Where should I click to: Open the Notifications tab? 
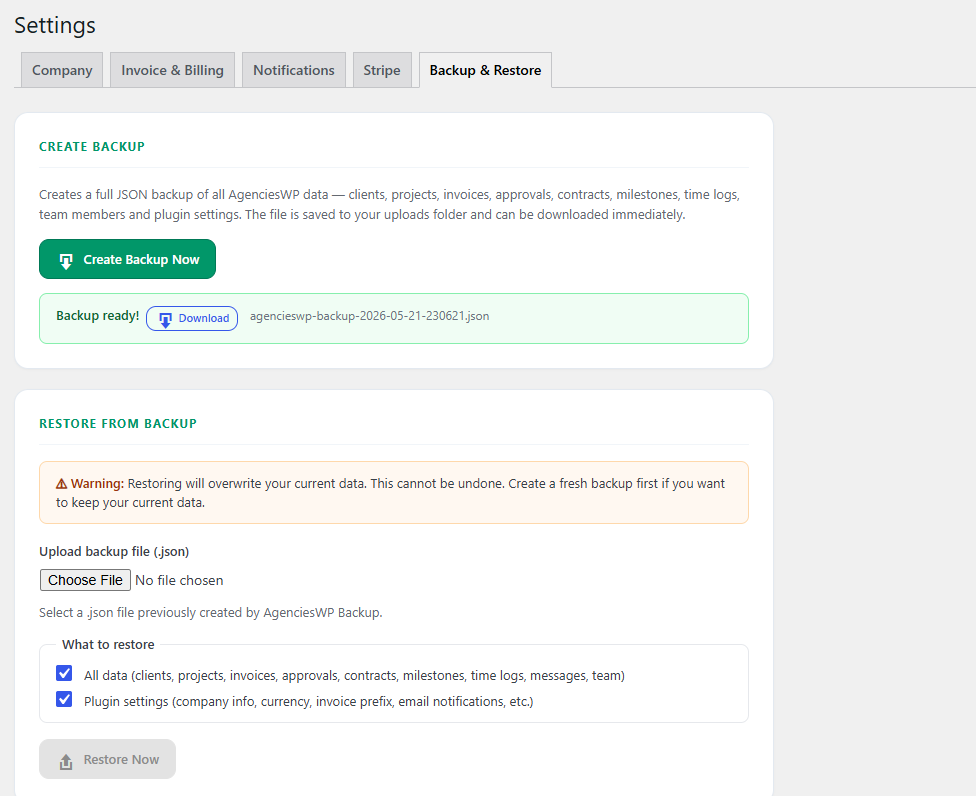[294, 70]
